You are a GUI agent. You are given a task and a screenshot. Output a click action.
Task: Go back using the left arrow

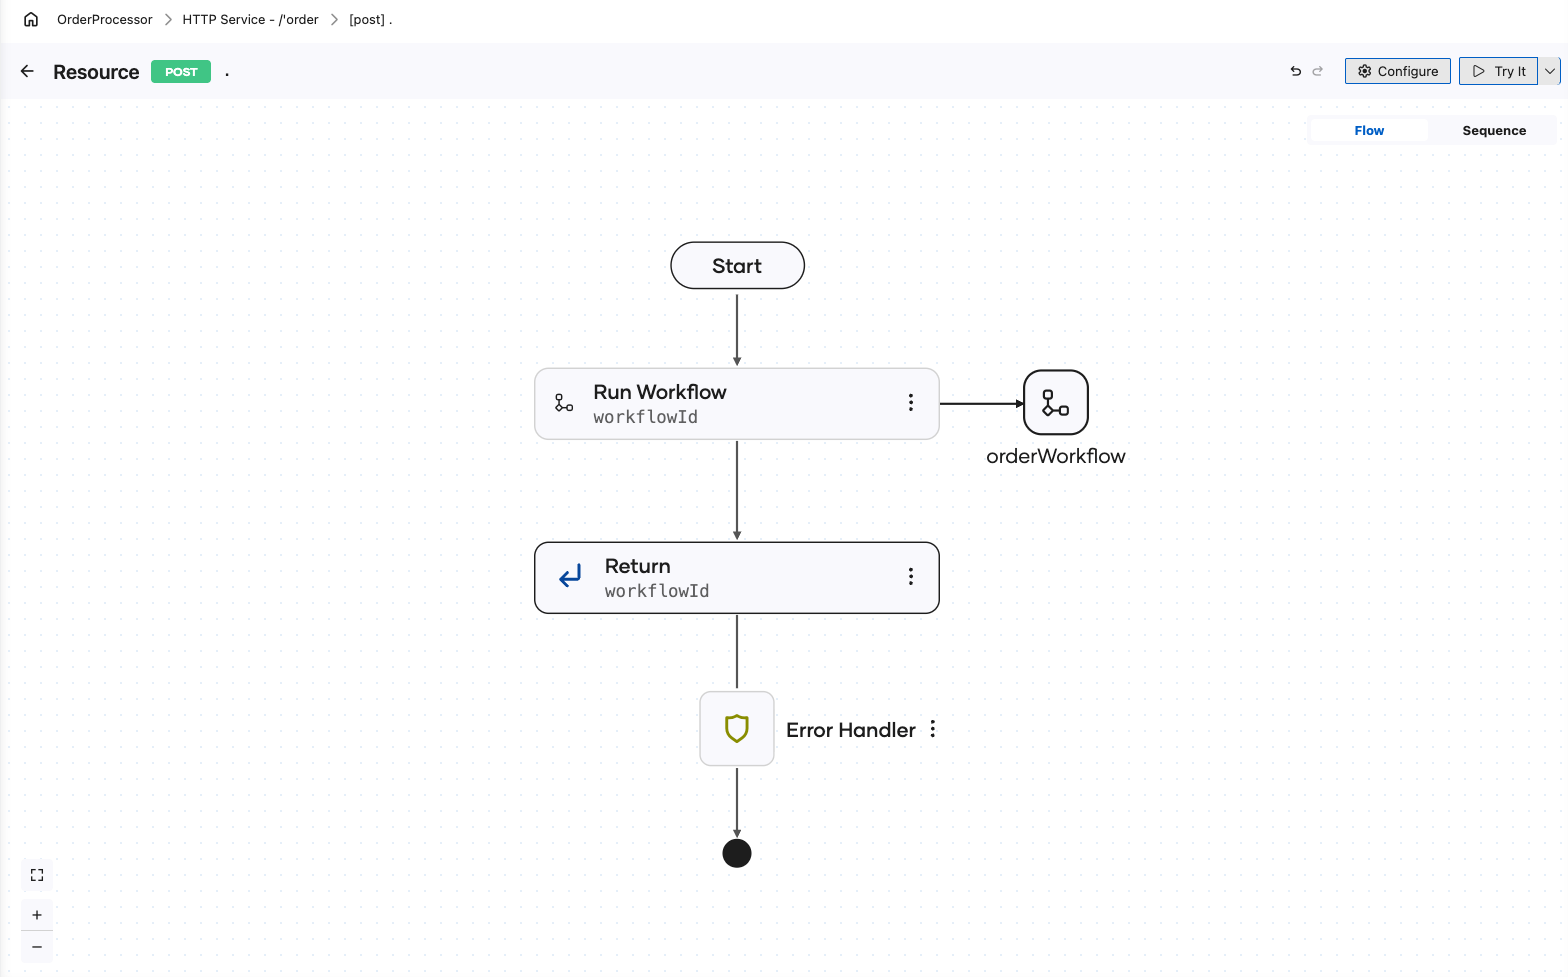[x=27, y=71]
